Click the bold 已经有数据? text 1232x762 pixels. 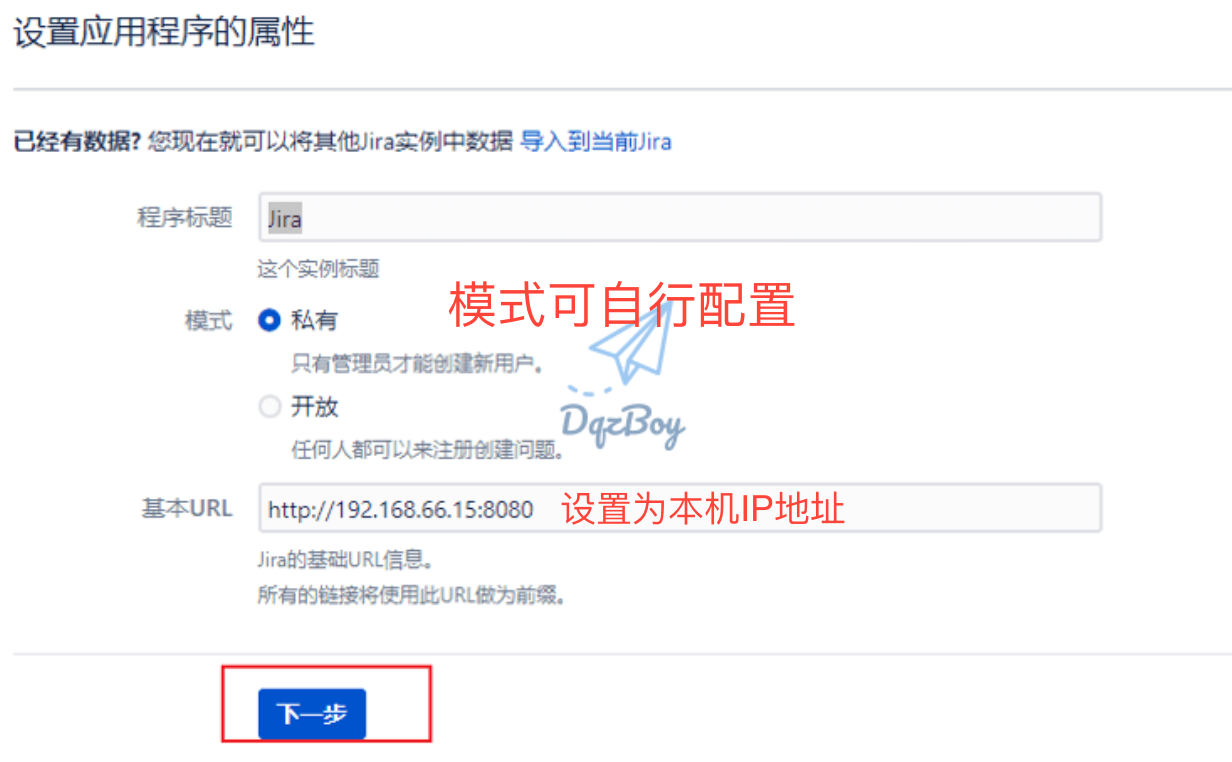[77, 141]
